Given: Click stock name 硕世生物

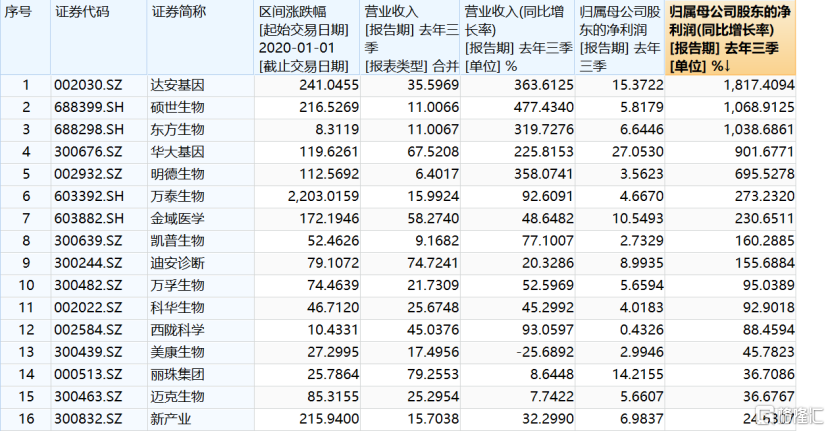Looking at the screenshot, I should [177, 107].
